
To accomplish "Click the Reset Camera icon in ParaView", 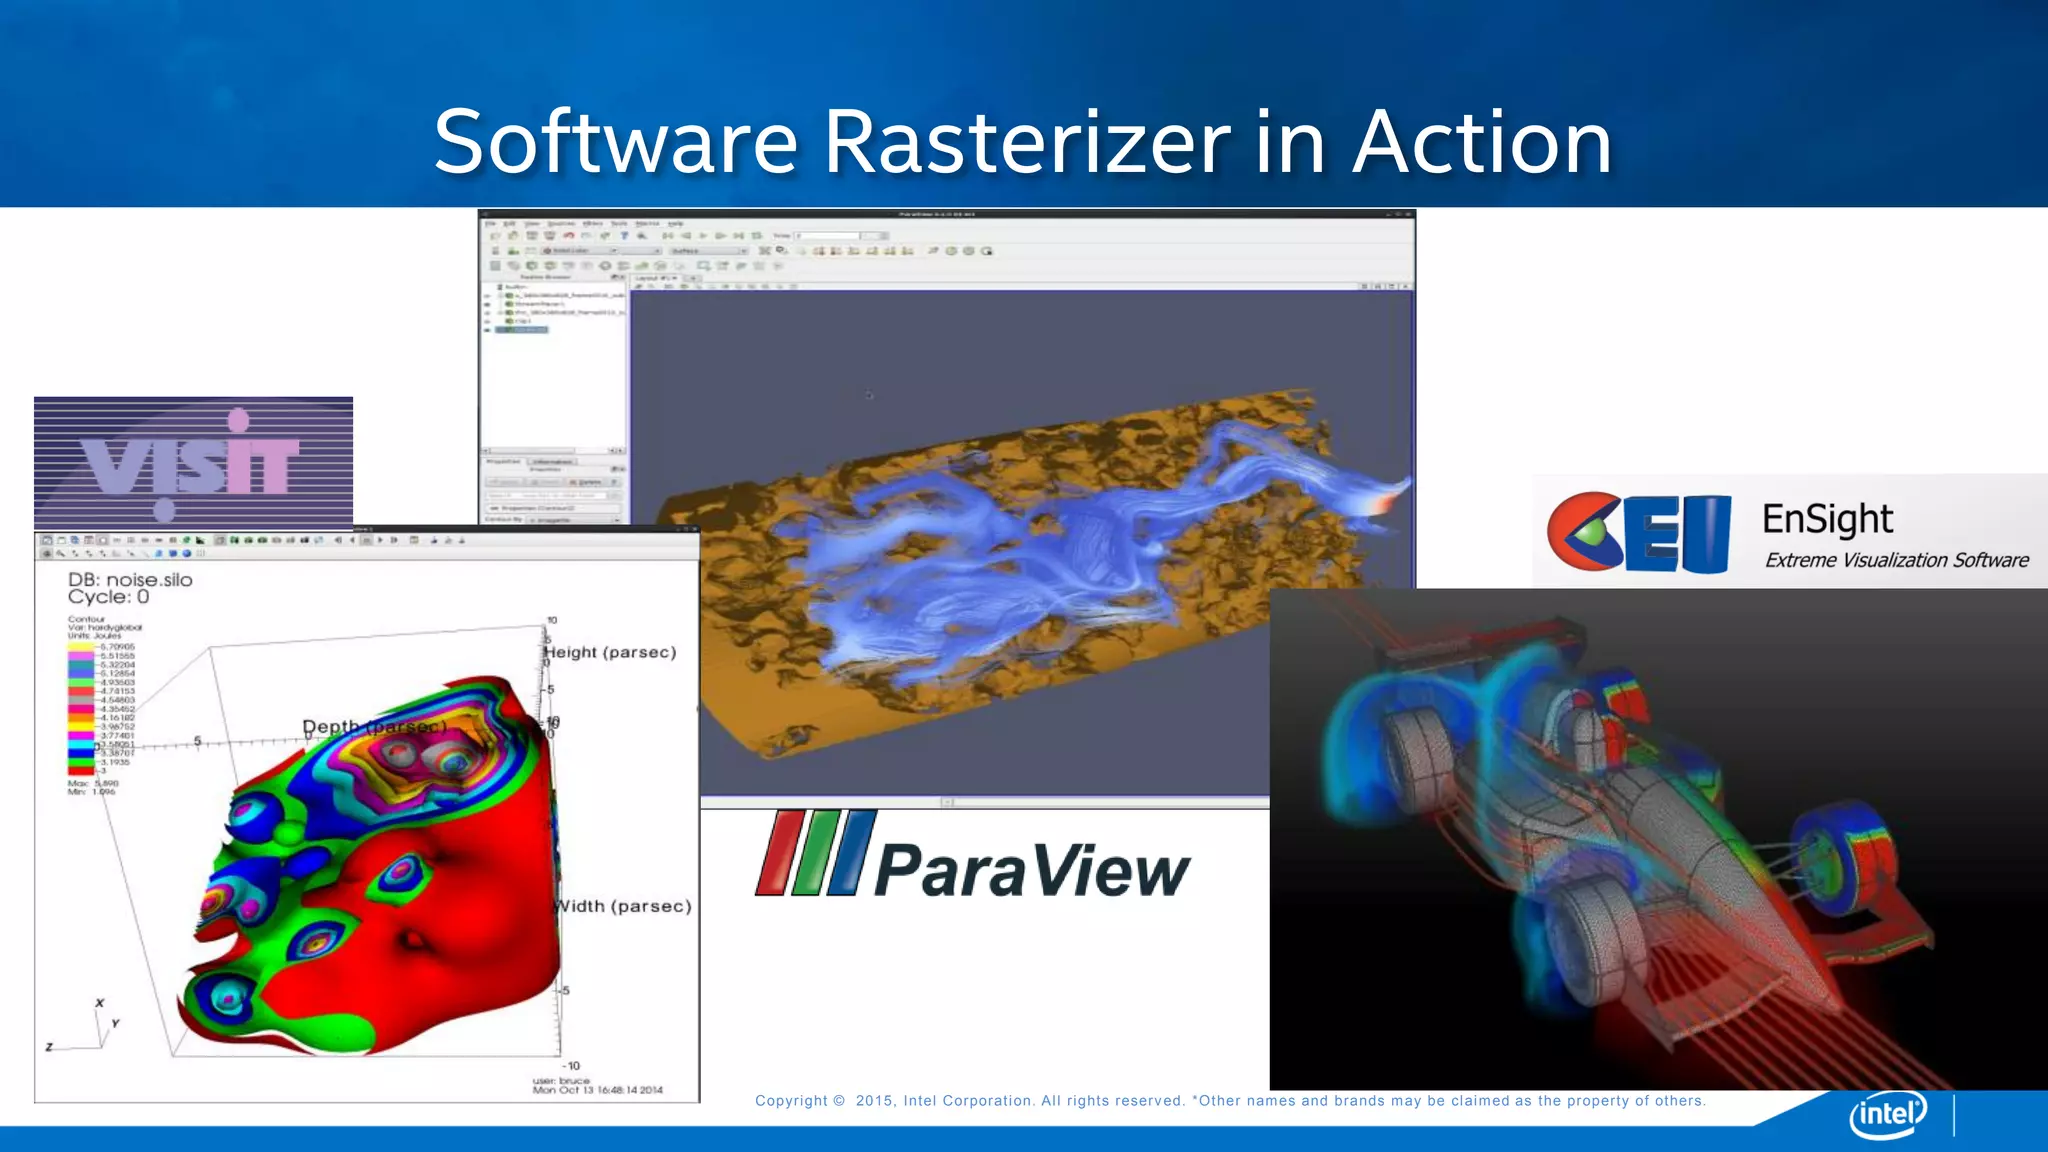I will [764, 251].
